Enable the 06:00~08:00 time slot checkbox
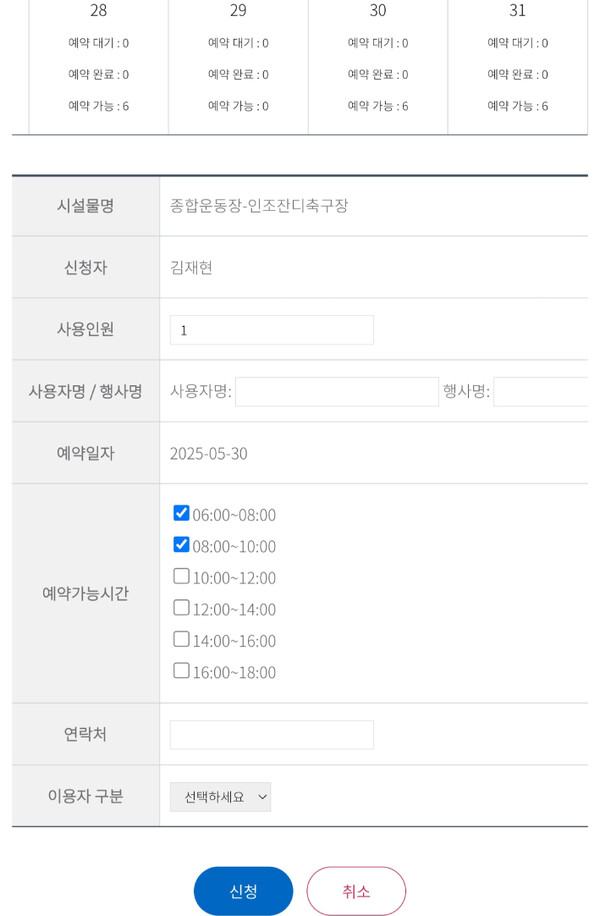 pyautogui.click(x=180, y=512)
